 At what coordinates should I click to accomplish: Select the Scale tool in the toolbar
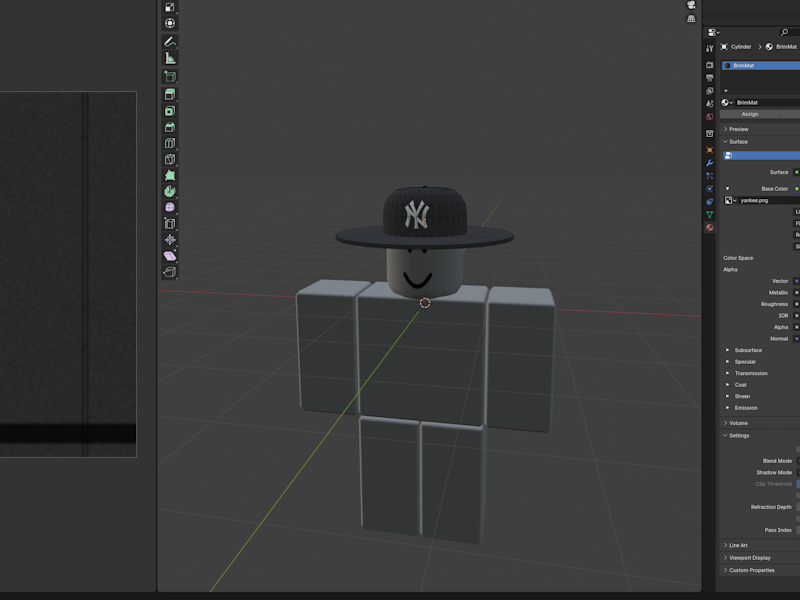170,7
